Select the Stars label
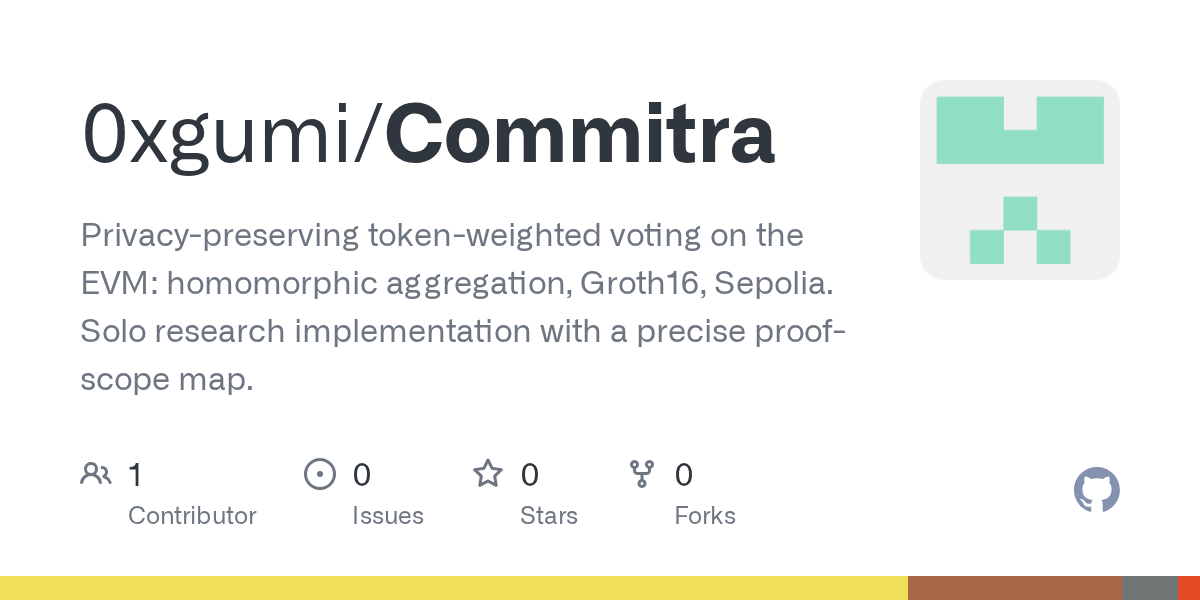Screen dimensions: 1200x600 [549, 516]
